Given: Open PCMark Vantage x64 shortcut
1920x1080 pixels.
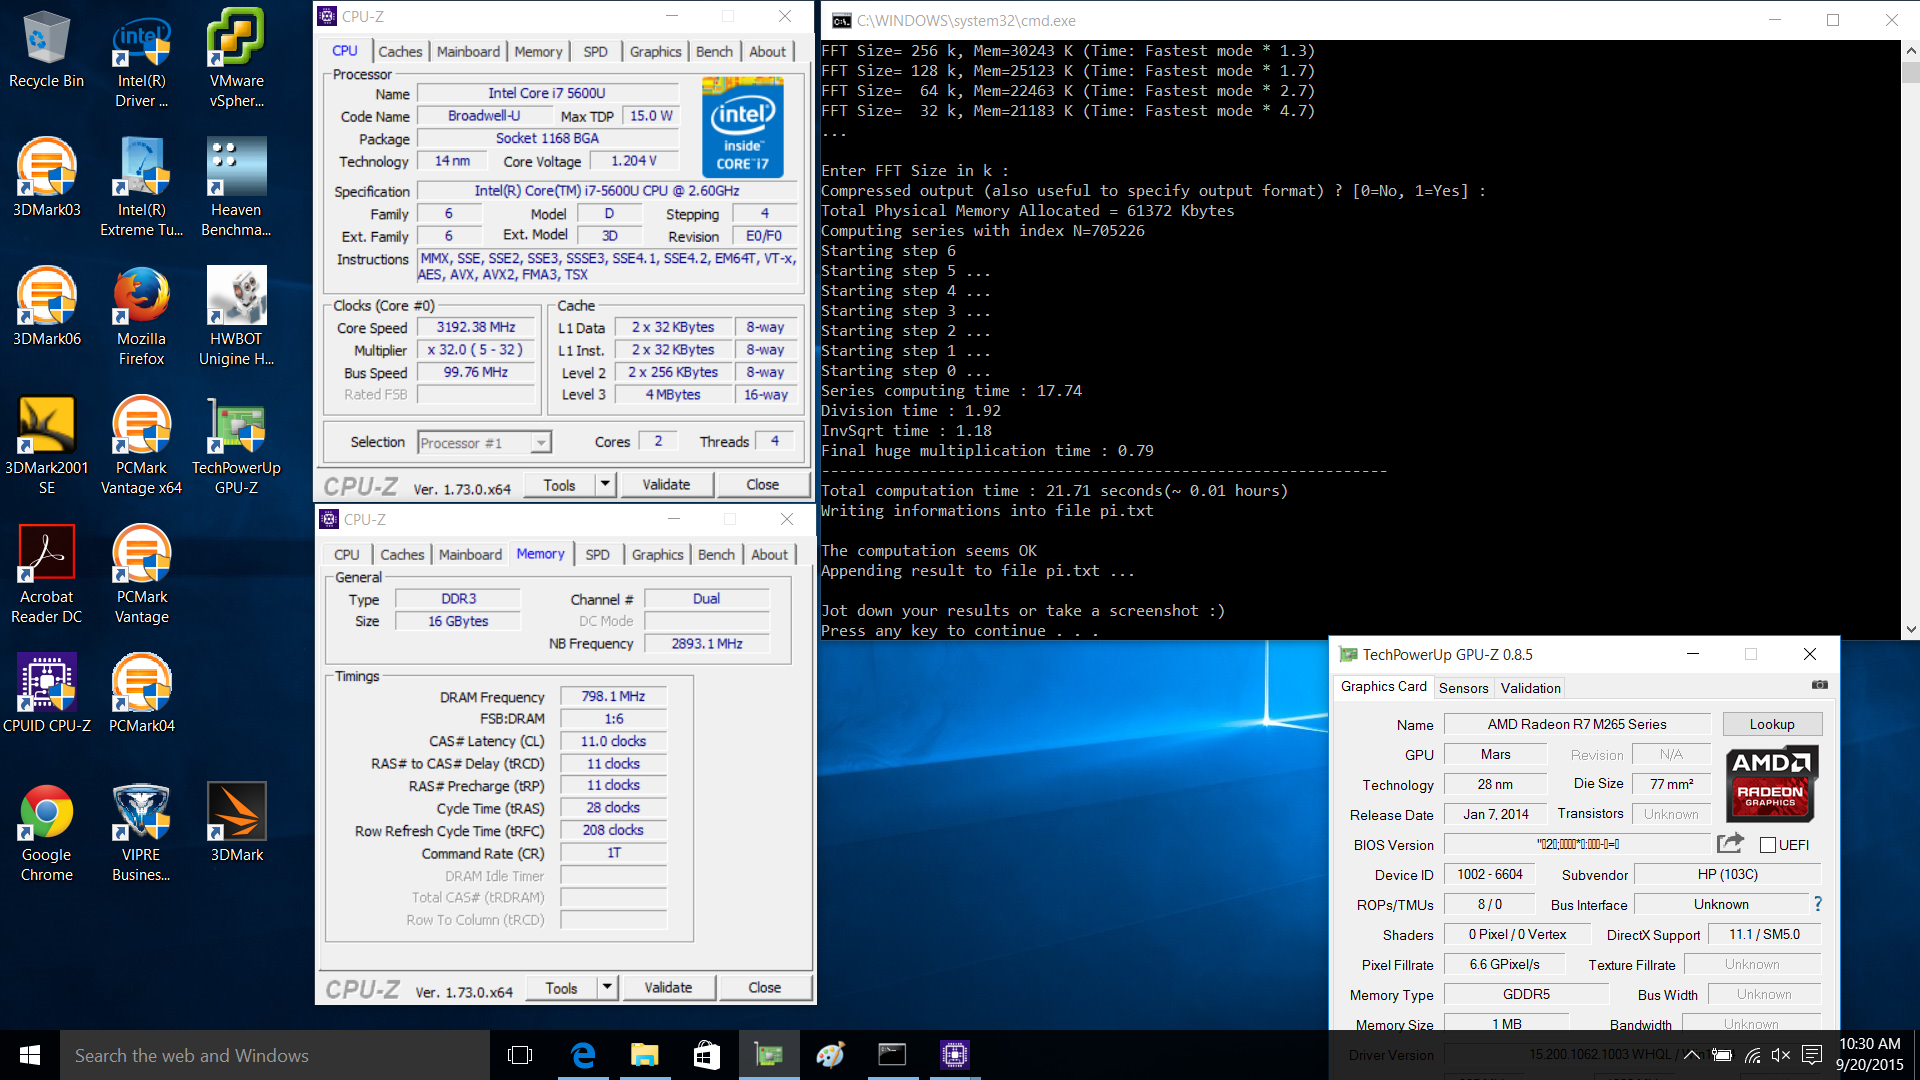Looking at the screenshot, I should 141,446.
